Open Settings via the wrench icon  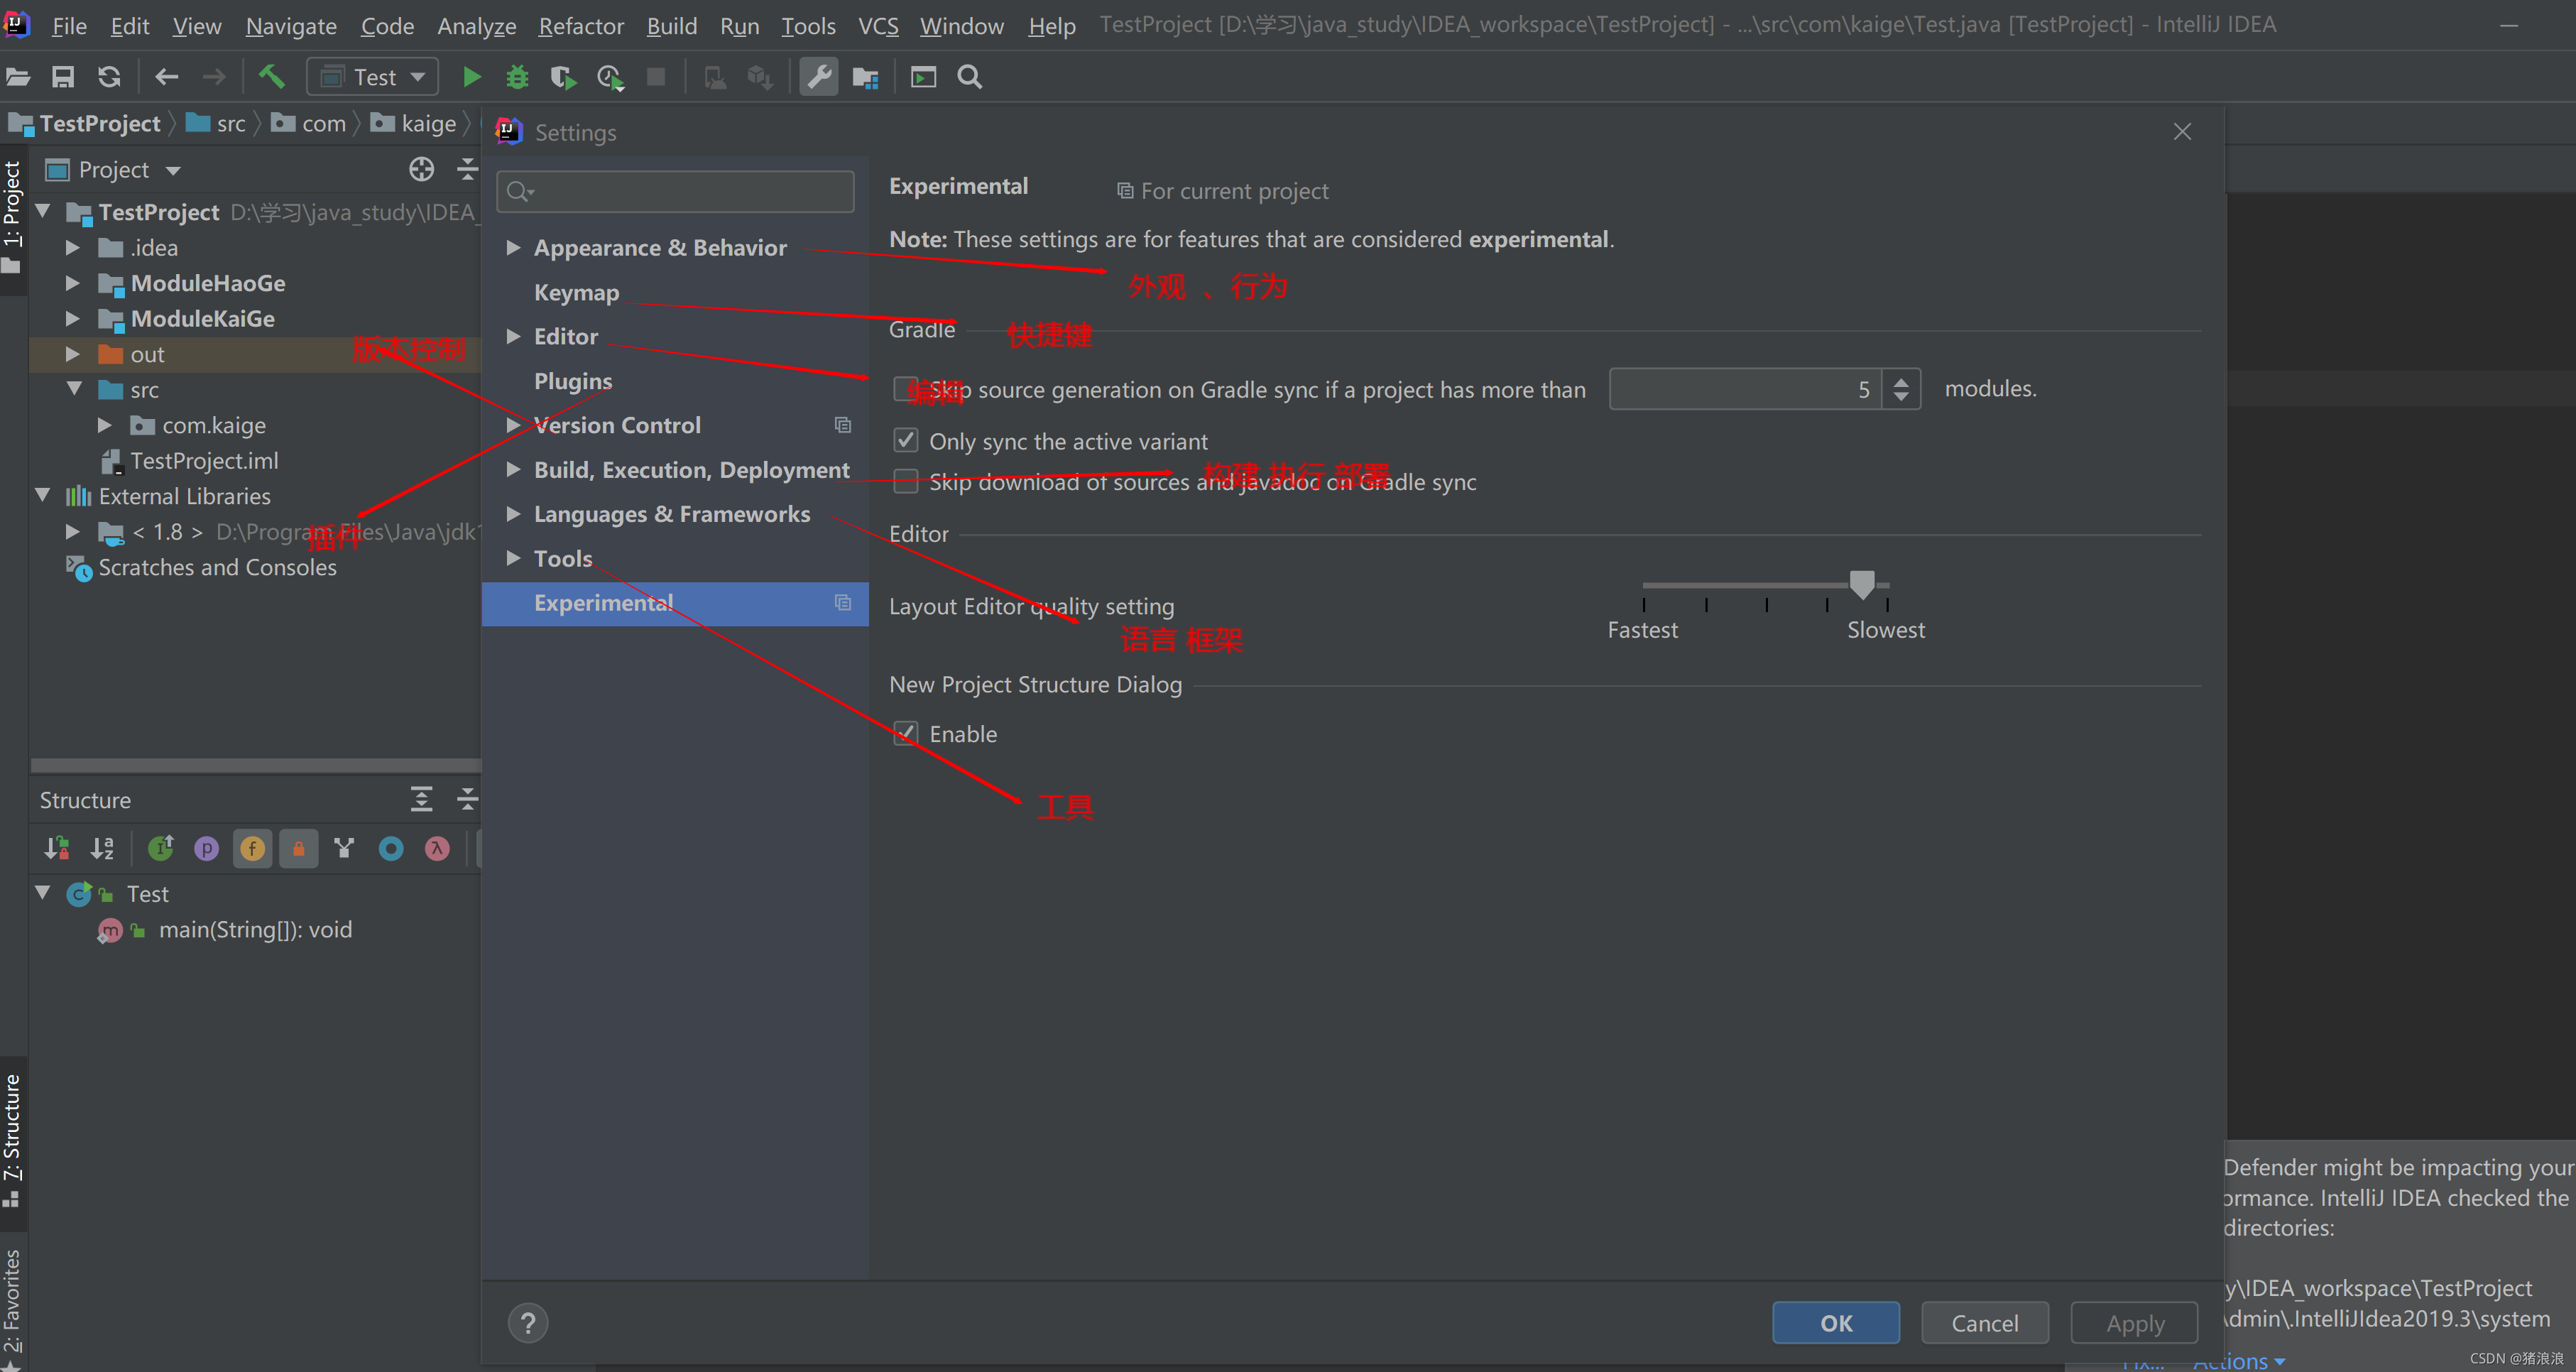click(x=819, y=77)
